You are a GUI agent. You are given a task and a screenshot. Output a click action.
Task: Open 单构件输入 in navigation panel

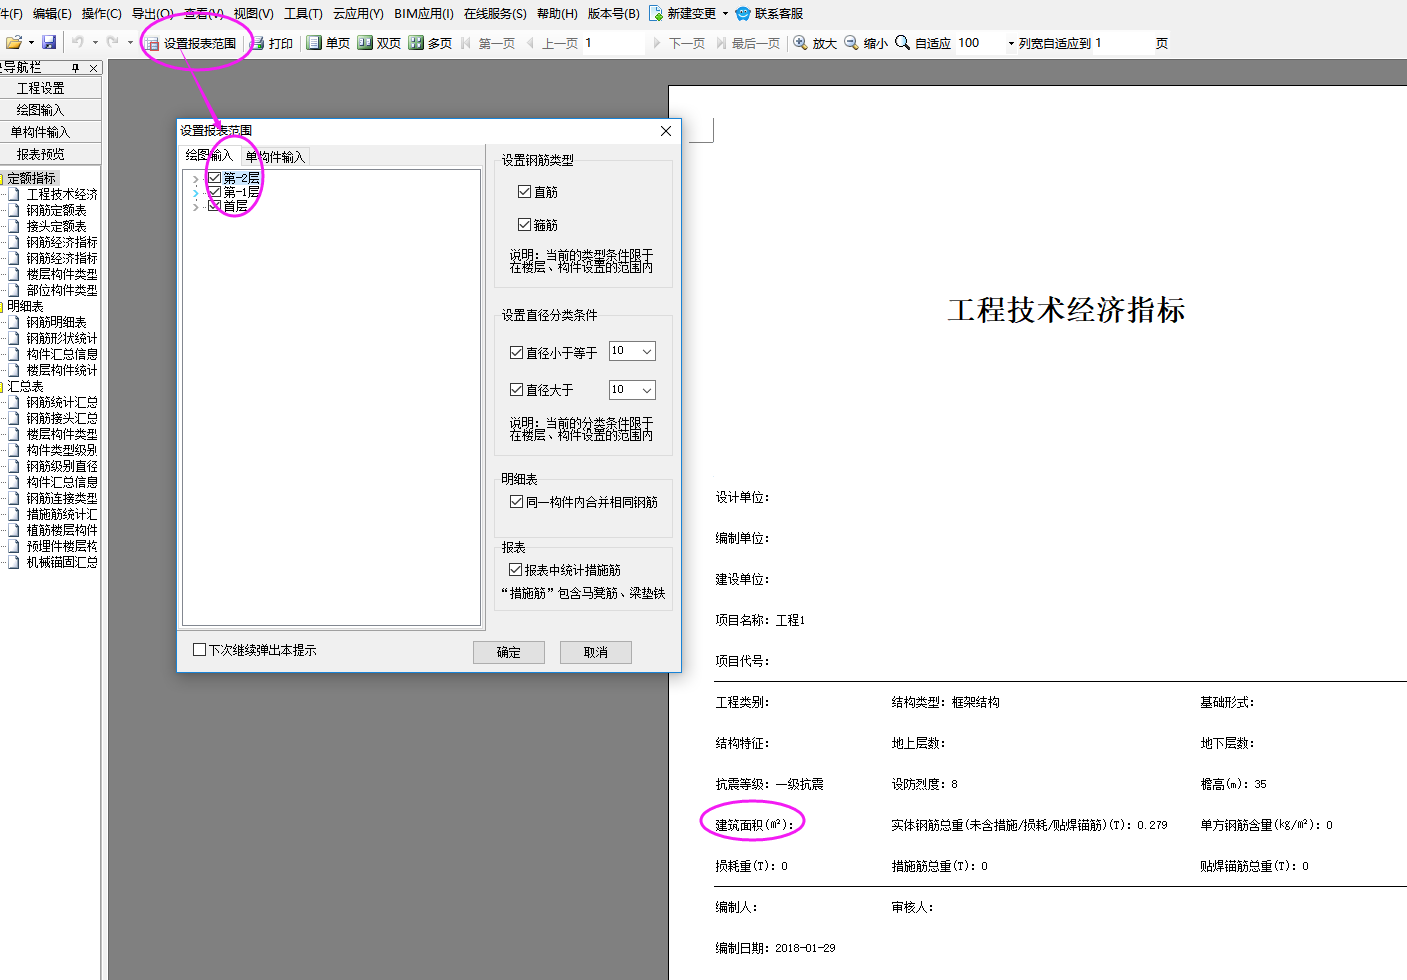[50, 132]
